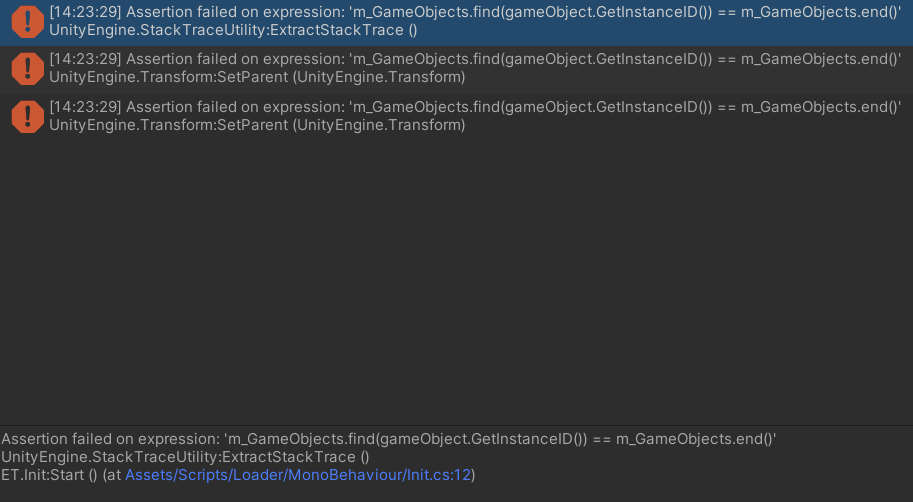This screenshot has height=502, width=913.
Task: Click the [14:23:29] timestamp of the first log
Action: point(85,12)
